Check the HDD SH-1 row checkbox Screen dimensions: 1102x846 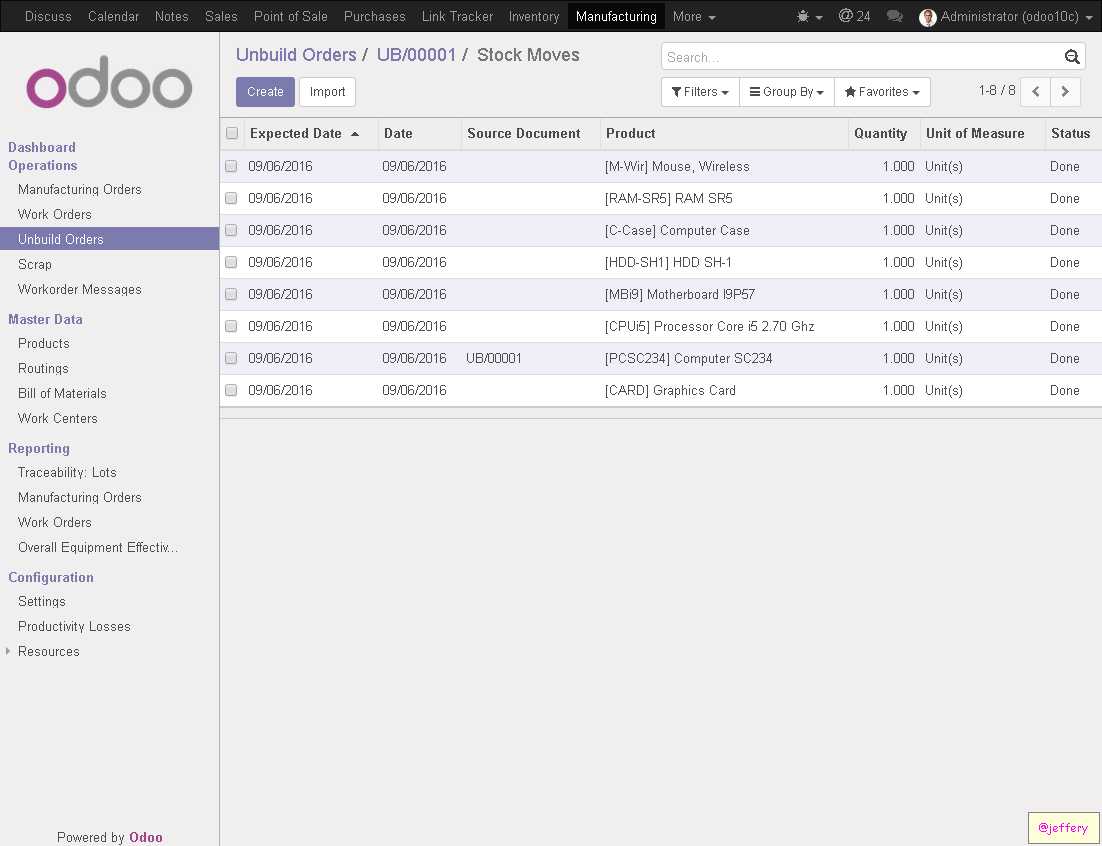(x=231, y=262)
